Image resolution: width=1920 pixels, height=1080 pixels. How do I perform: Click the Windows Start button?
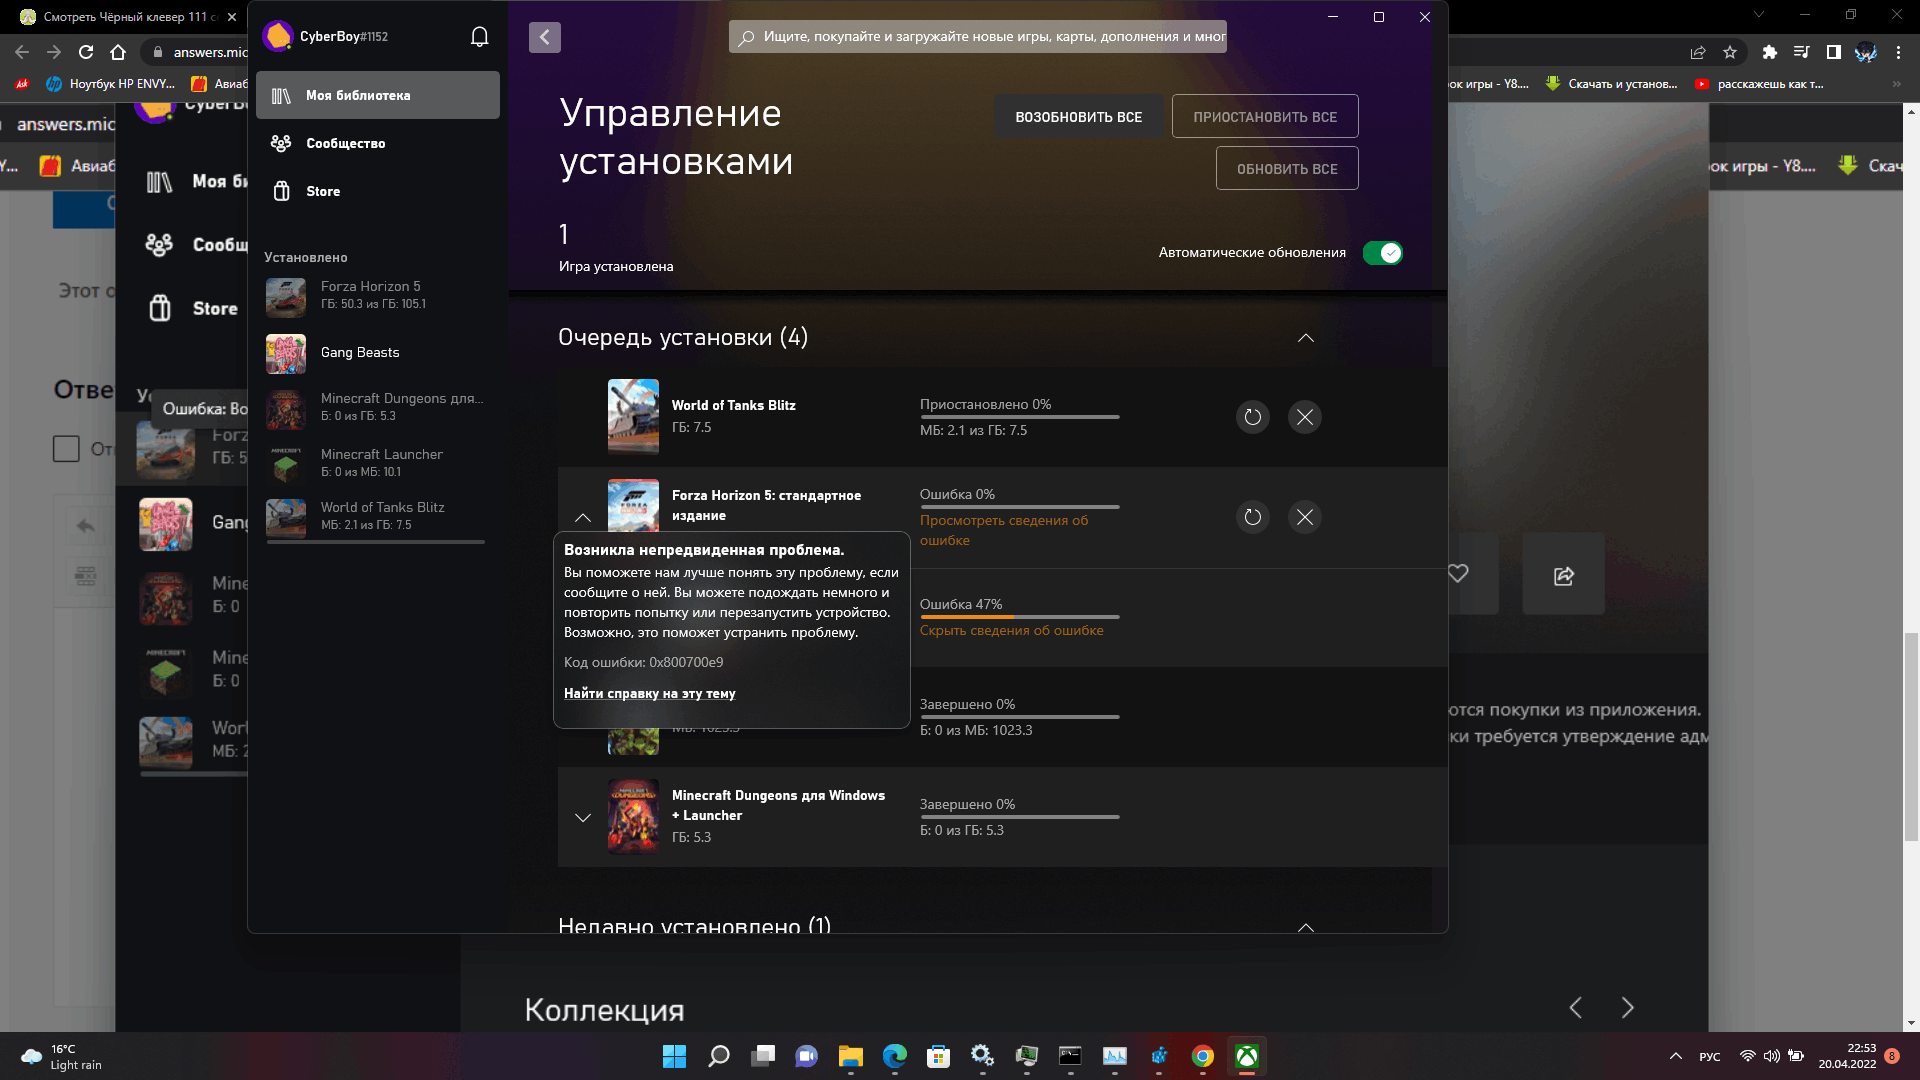tap(675, 1056)
